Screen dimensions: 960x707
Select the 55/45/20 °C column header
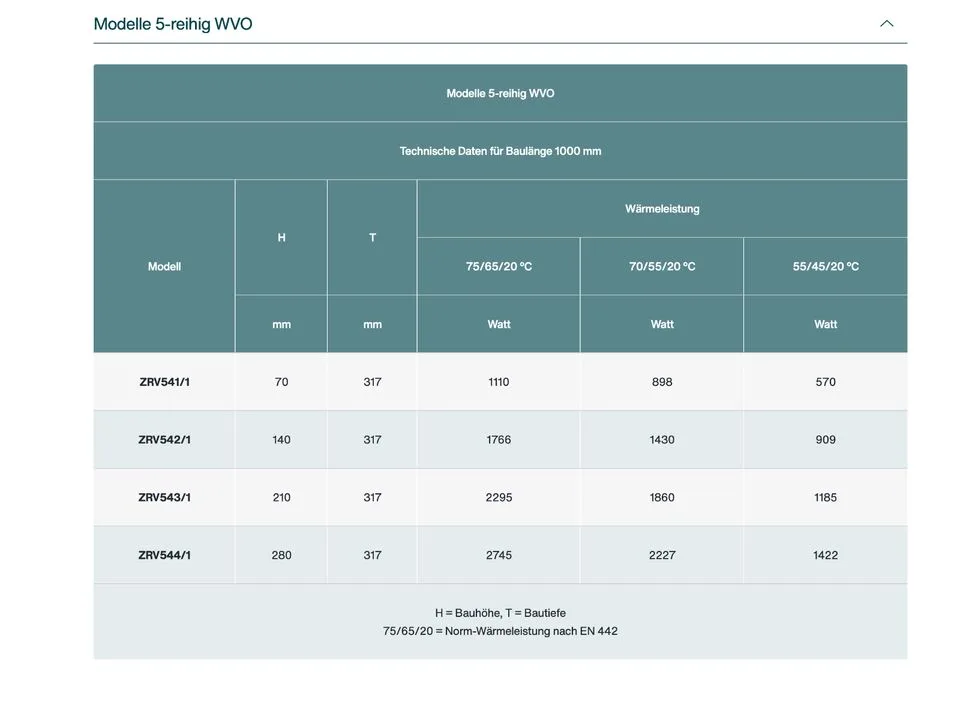[825, 266]
